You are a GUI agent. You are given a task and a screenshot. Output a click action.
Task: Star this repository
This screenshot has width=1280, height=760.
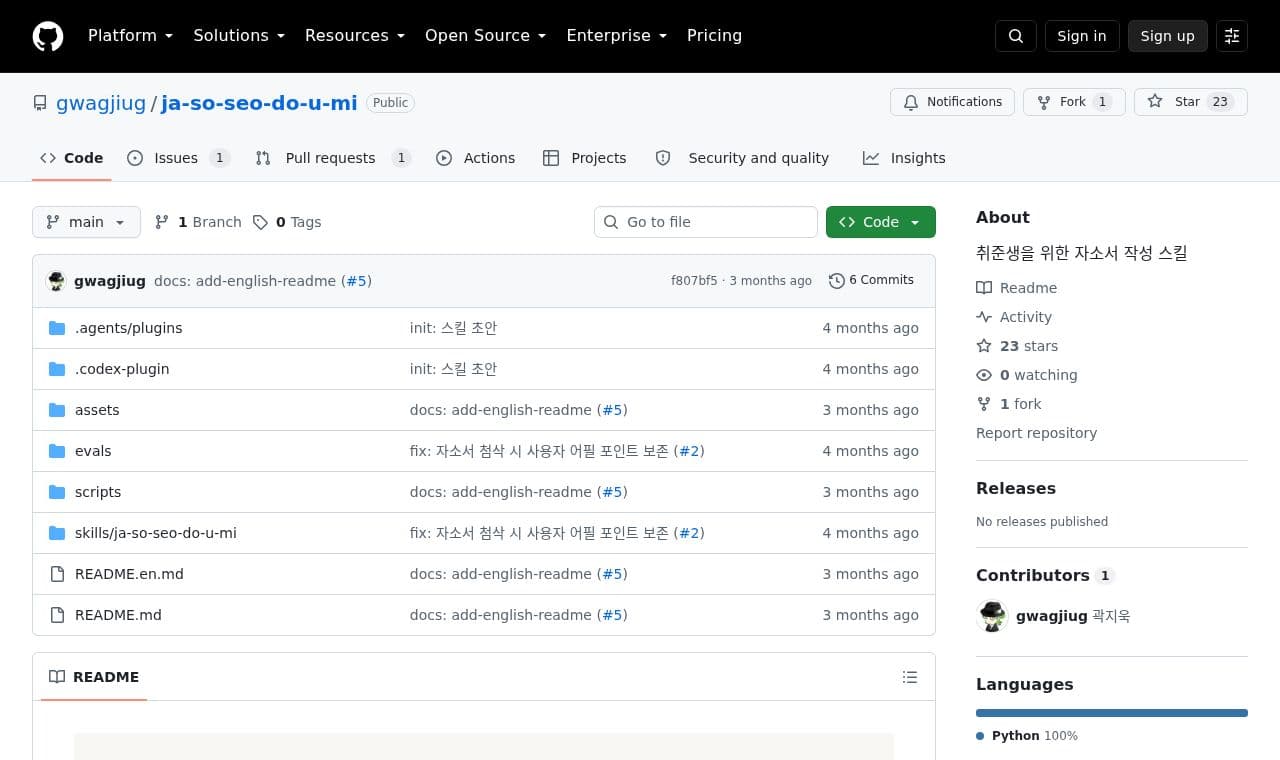[1190, 102]
